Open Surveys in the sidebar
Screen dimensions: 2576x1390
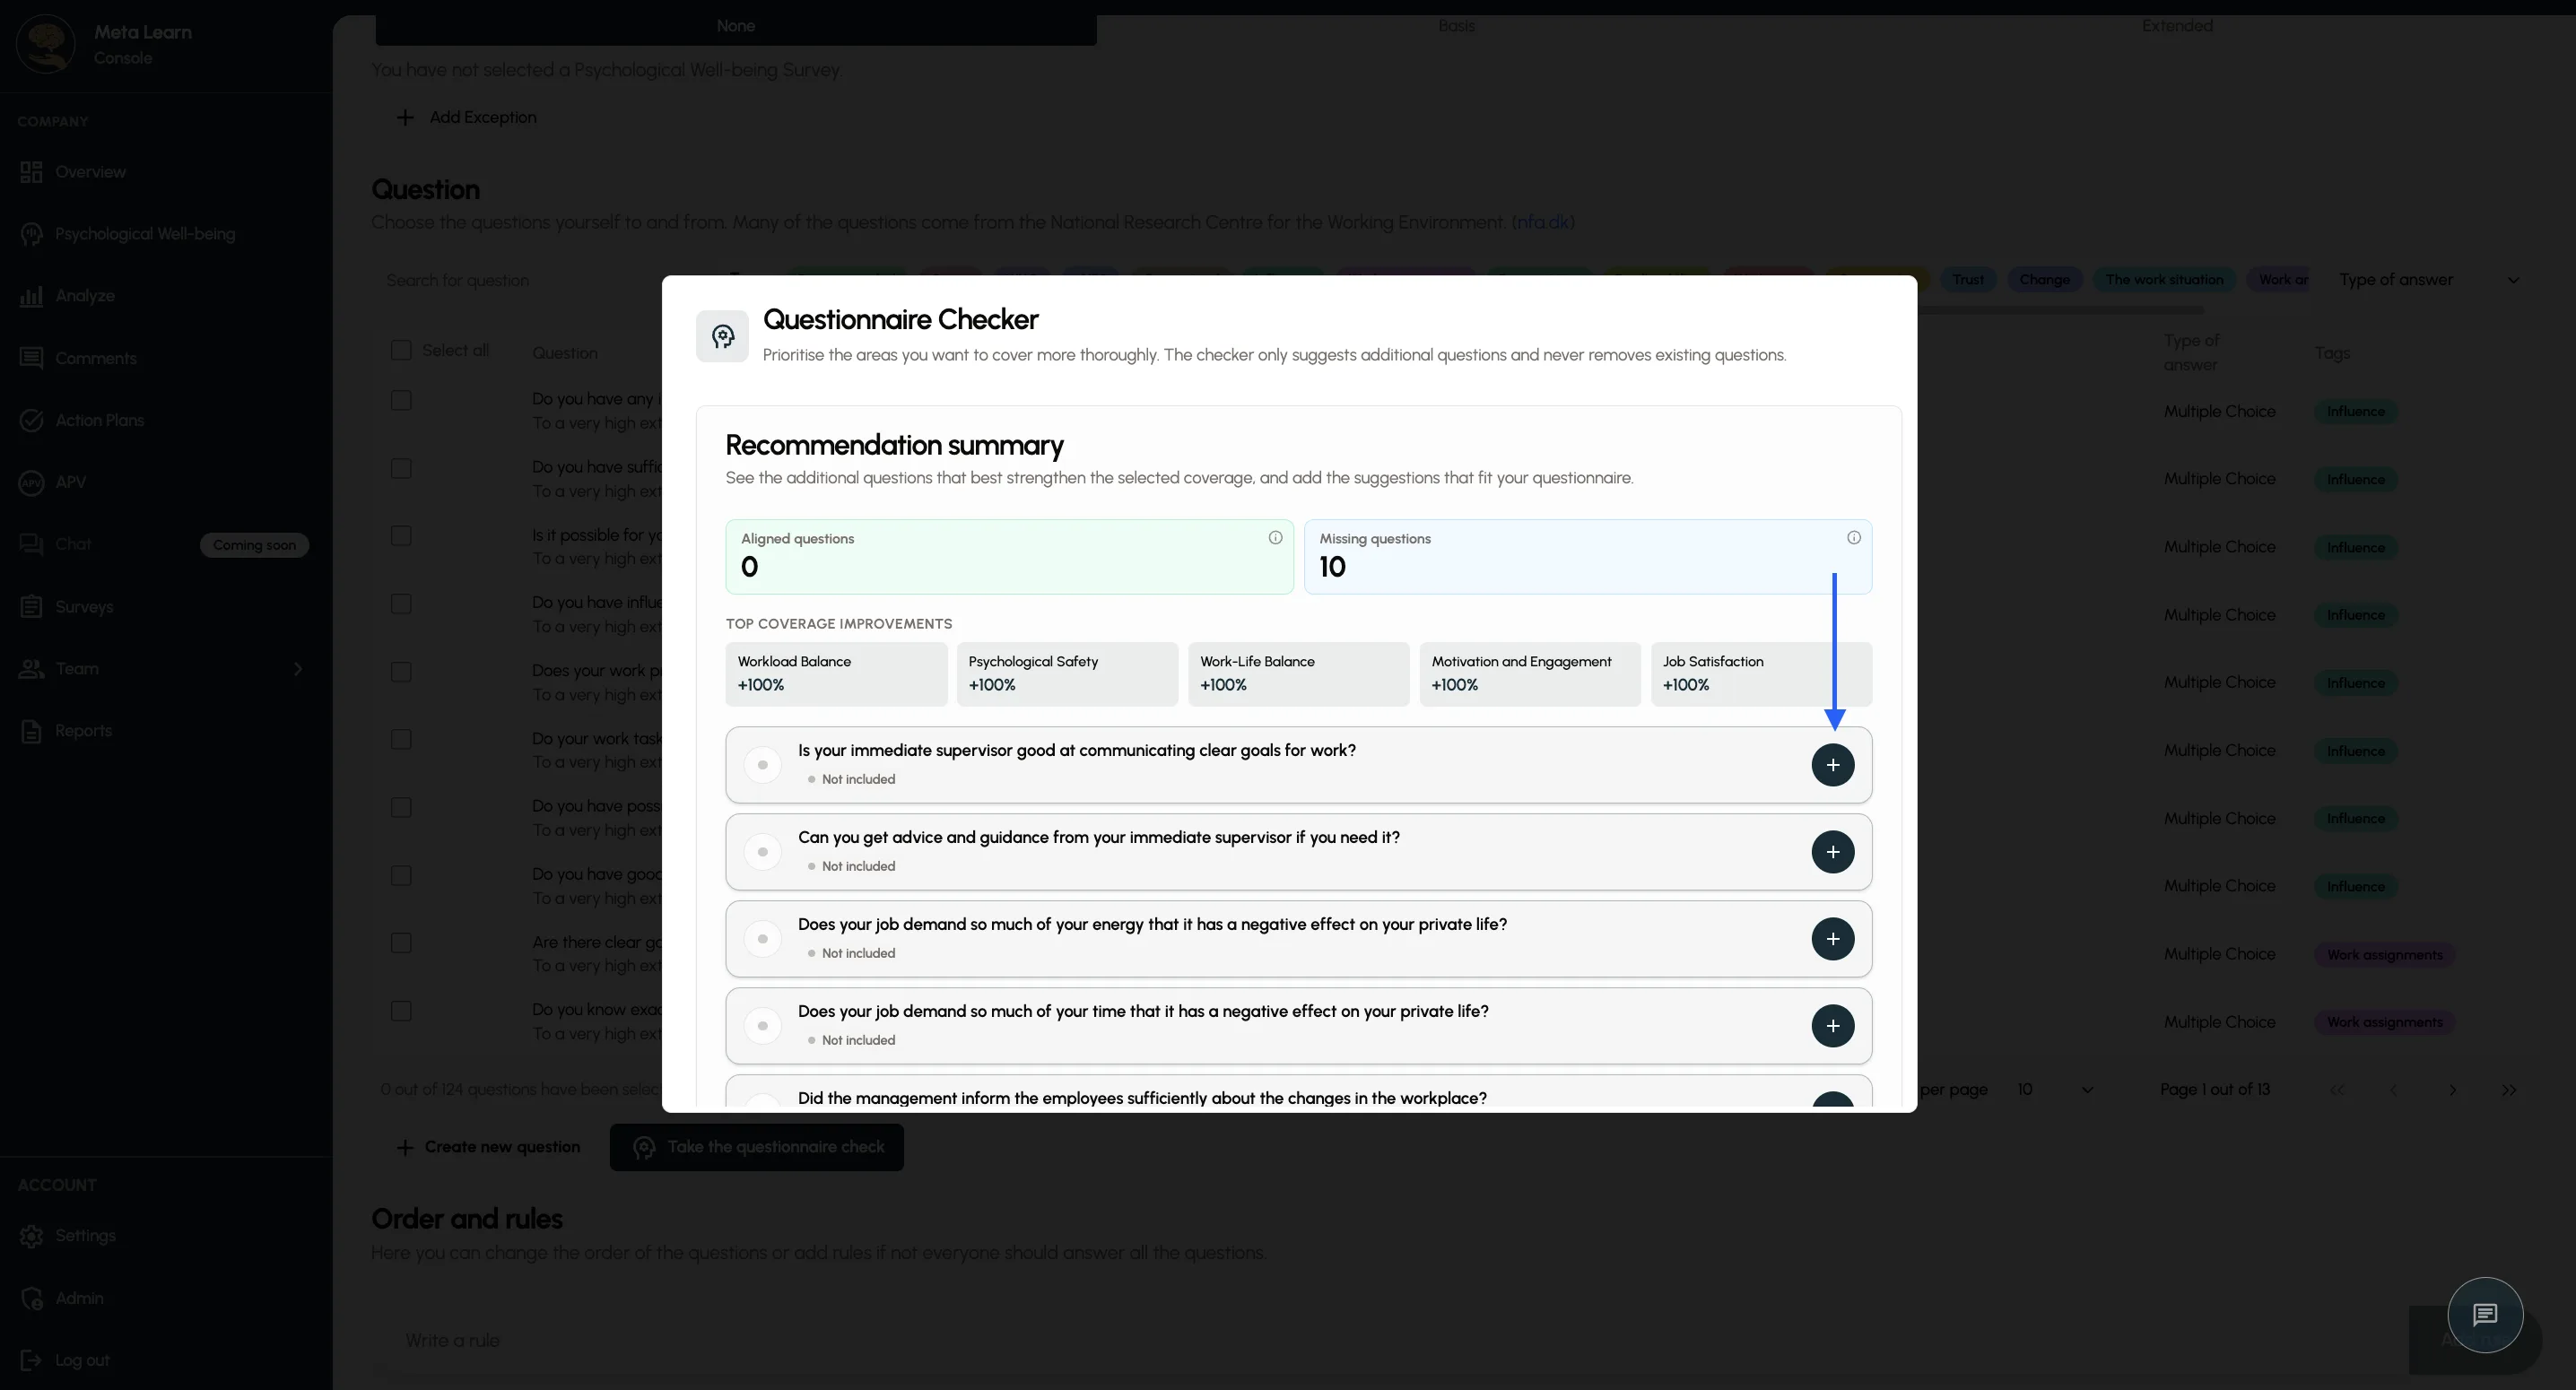(84, 607)
